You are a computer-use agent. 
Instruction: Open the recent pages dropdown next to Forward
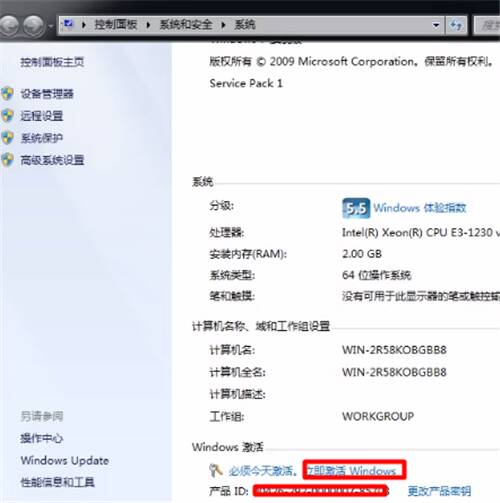pyautogui.click(x=50, y=26)
